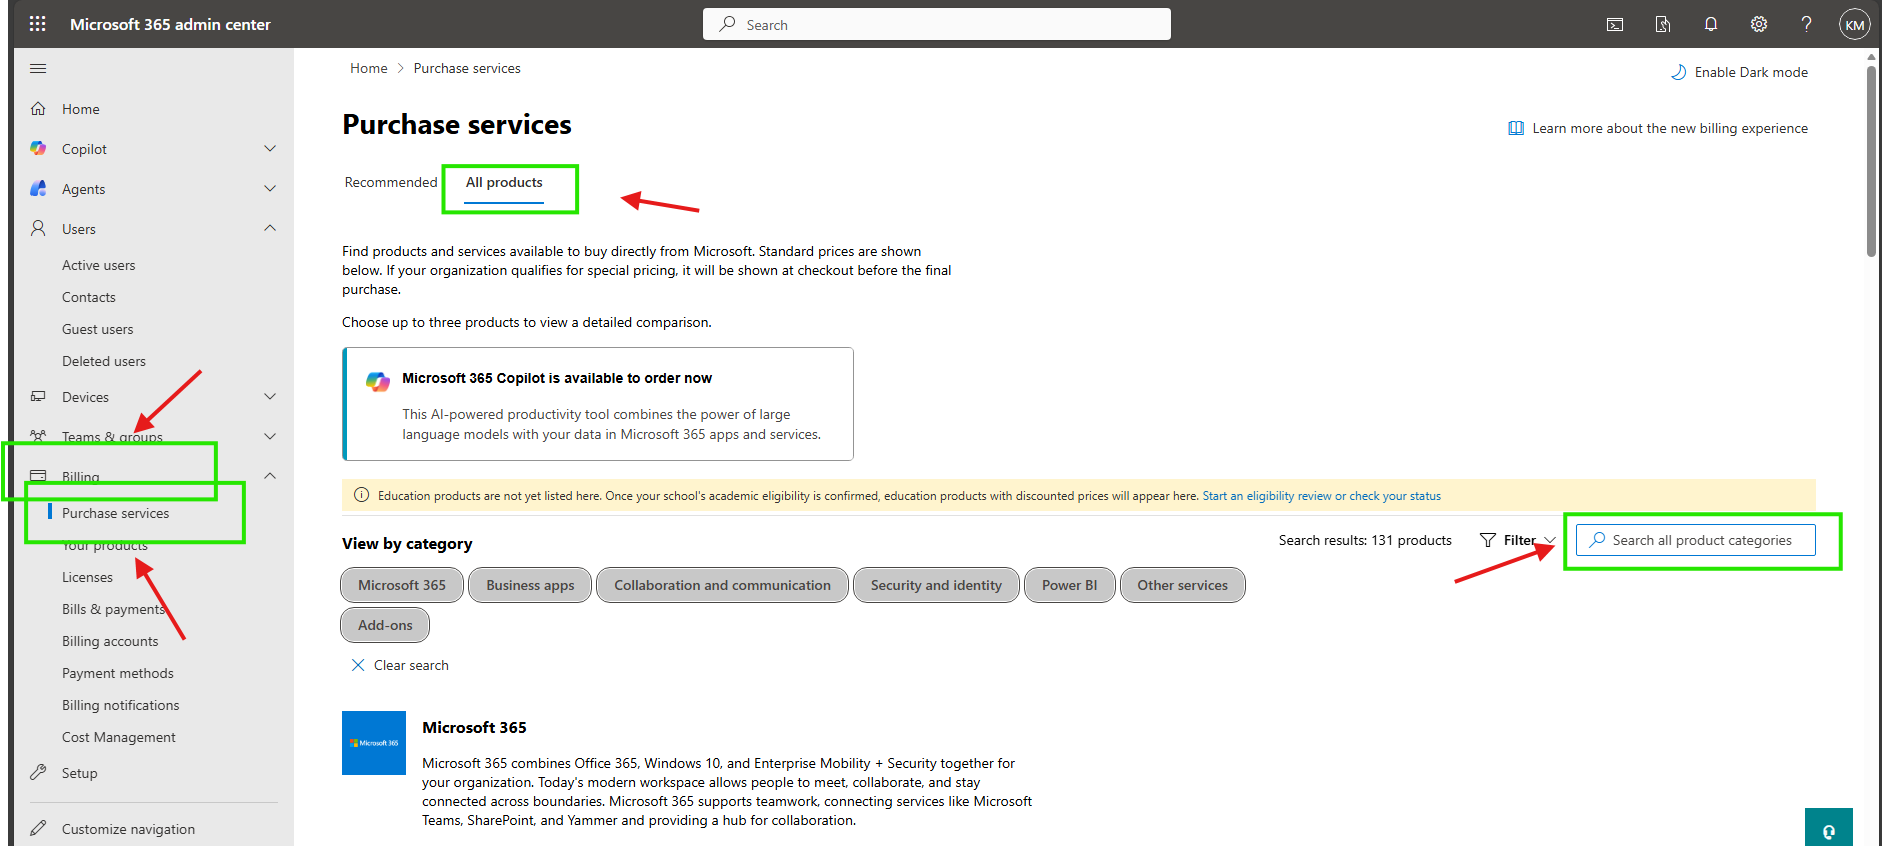Open Active users in sidebar

99,265
